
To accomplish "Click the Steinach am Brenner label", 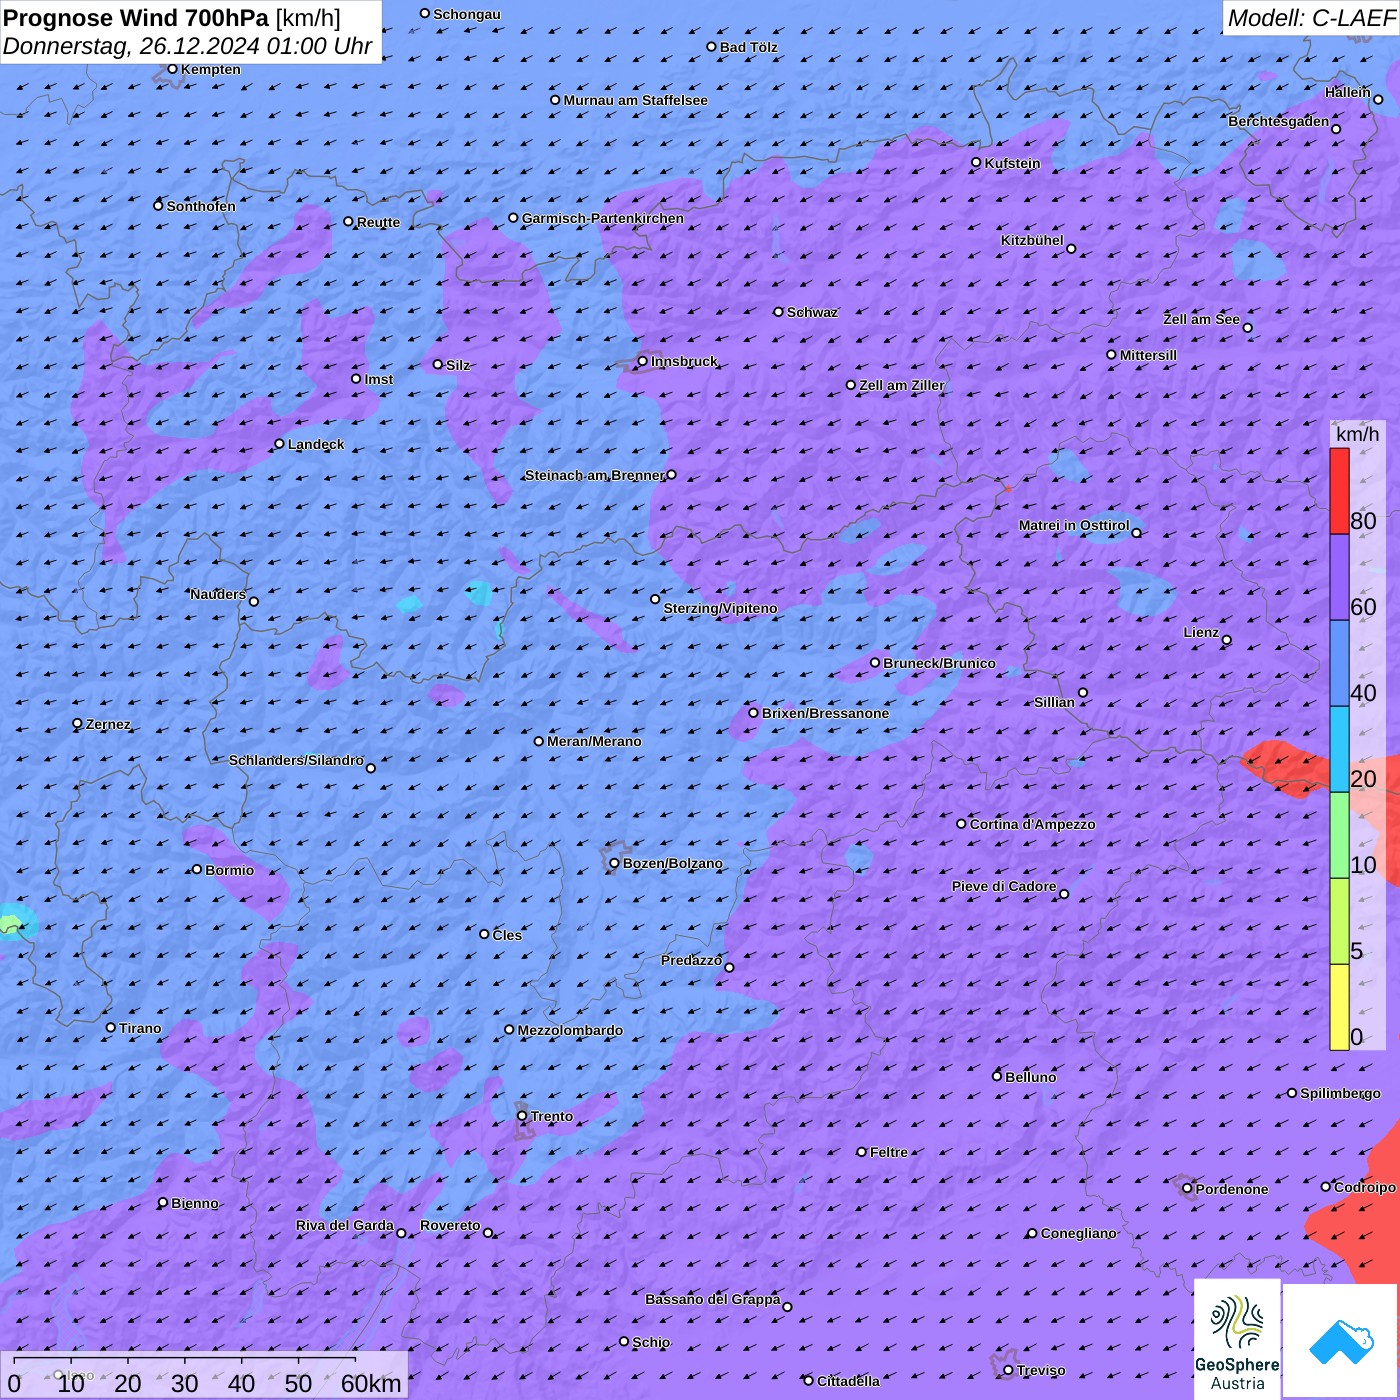I will click(594, 475).
